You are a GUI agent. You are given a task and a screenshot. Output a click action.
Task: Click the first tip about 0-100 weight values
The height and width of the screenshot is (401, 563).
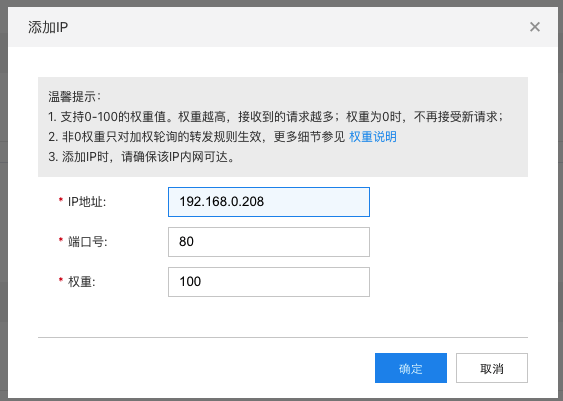[276, 117]
